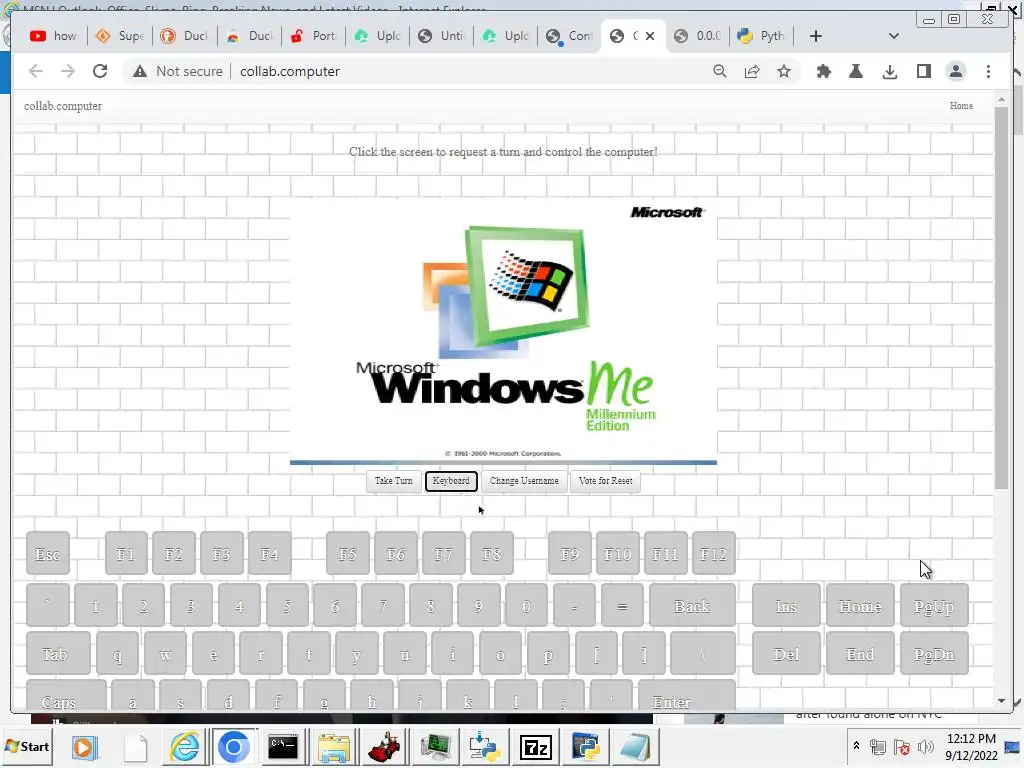This screenshot has height=768, width=1024.
Task: Tap the F12 virtual key
Action: 713,554
